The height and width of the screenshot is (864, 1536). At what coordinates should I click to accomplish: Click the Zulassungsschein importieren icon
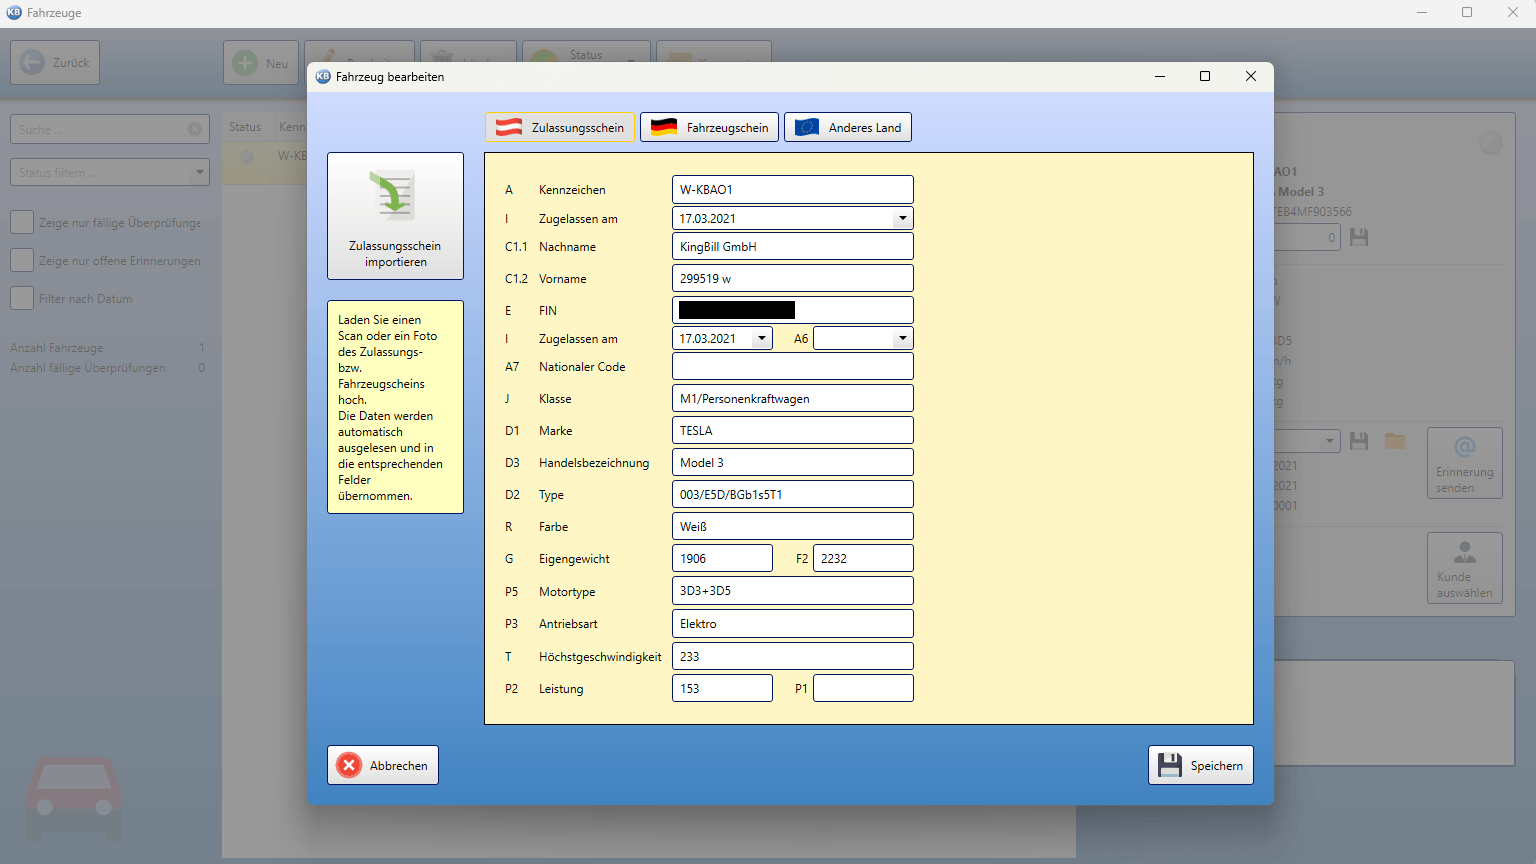(x=395, y=196)
